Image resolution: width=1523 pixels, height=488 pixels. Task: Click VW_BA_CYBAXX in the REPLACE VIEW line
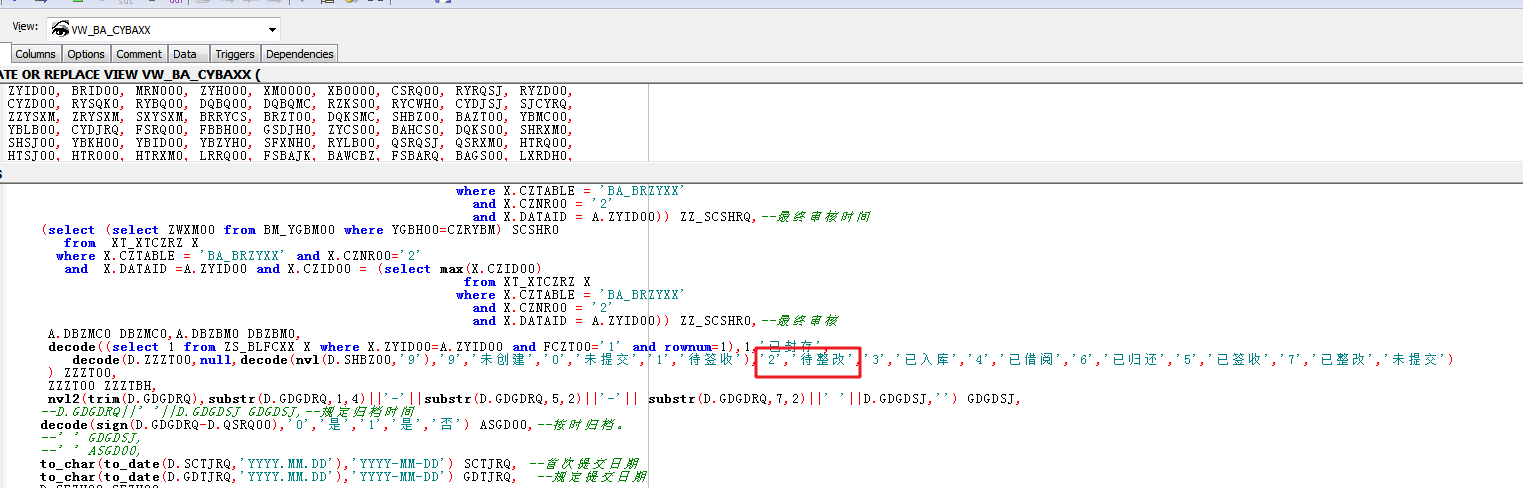coord(195,74)
